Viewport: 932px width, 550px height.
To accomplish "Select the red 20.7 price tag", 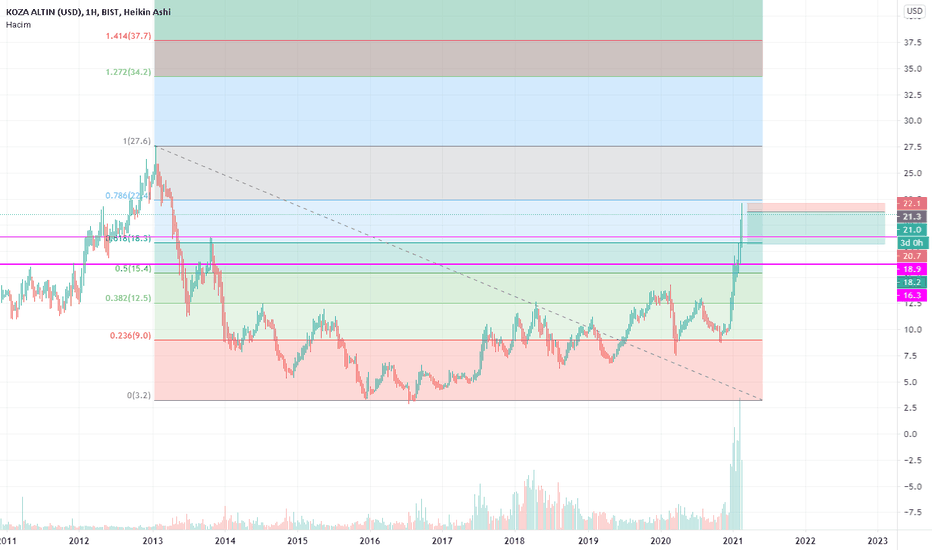I will pyautogui.click(x=912, y=256).
